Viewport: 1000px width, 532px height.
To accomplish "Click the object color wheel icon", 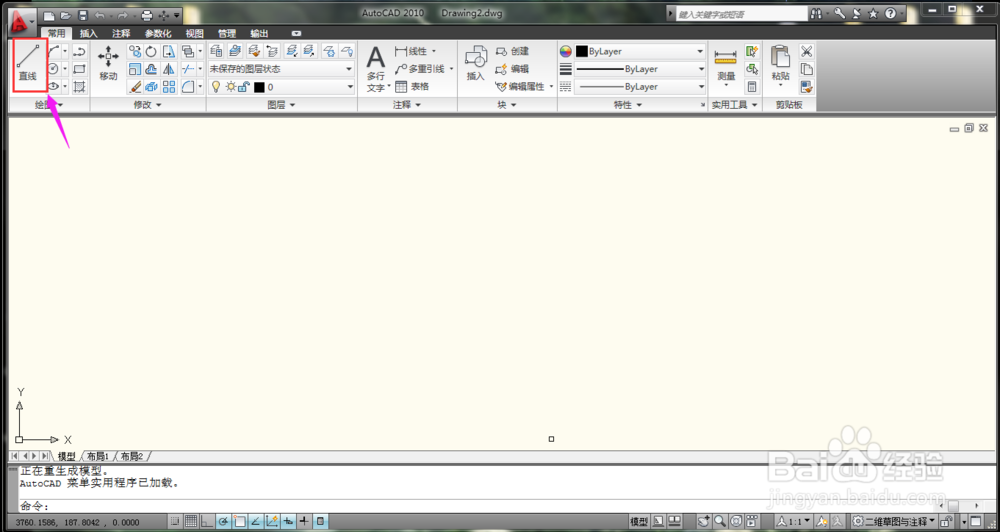I will (566, 51).
